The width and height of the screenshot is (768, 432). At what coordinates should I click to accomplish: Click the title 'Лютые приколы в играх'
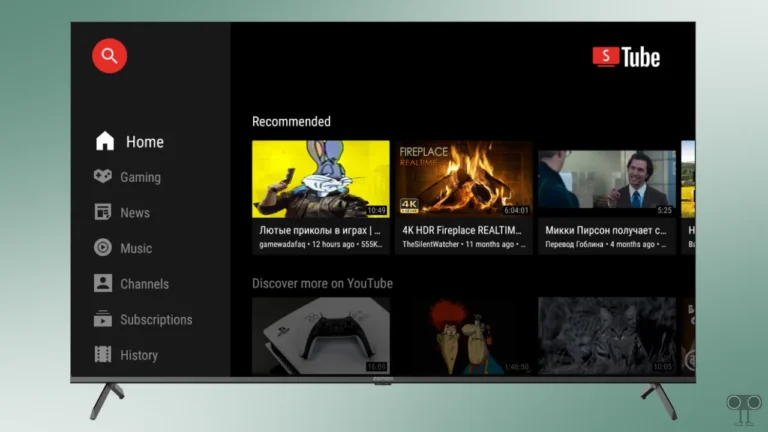tap(313, 230)
